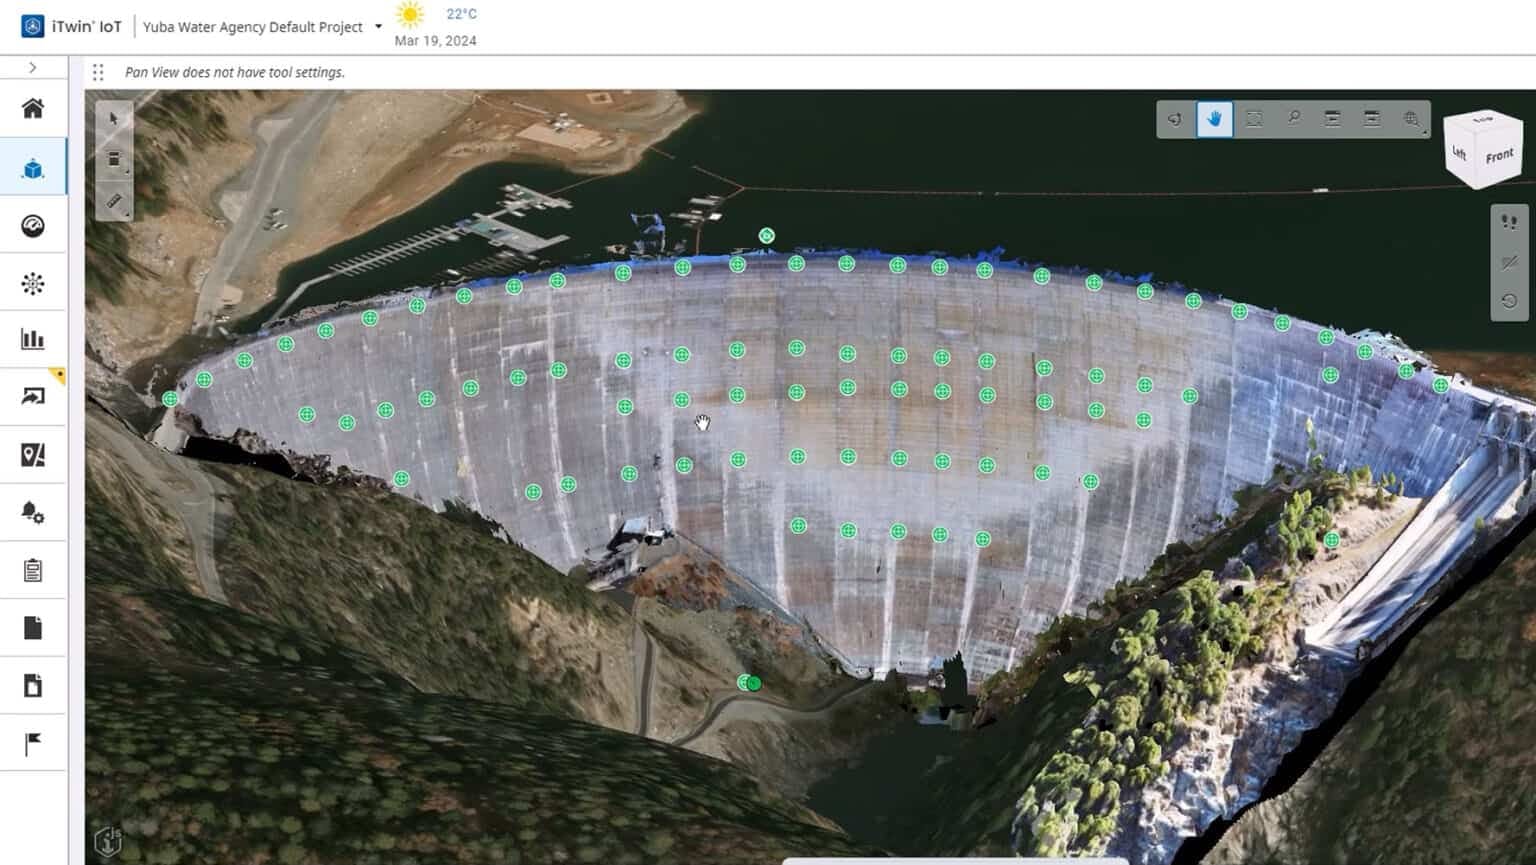Open the map location pin icon
The width and height of the screenshot is (1536, 865).
click(33, 455)
